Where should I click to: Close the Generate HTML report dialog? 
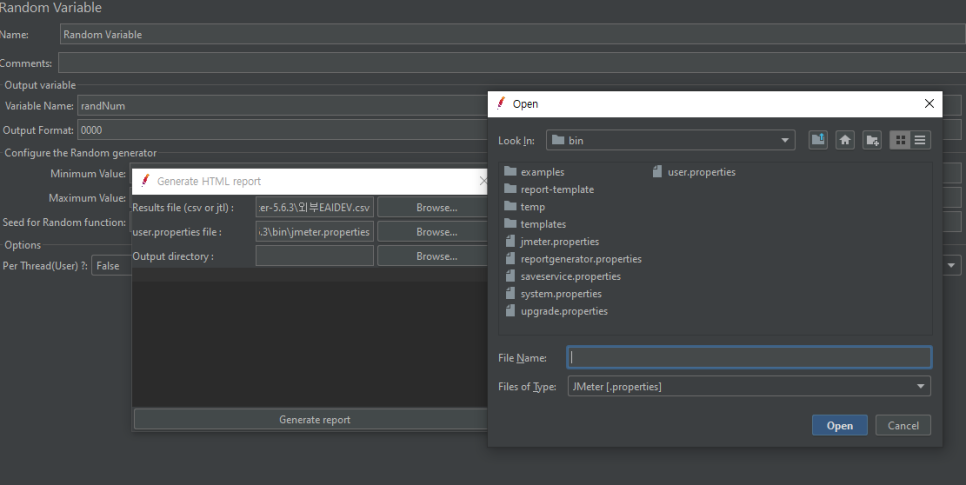pyautogui.click(x=483, y=181)
